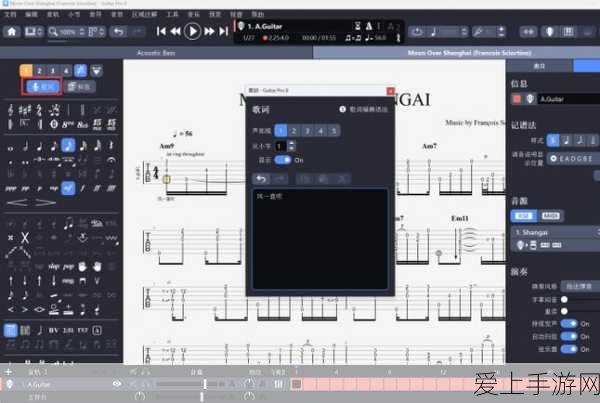
Task: Select lyrics line 1 in the lyrics dialog
Action: [280, 131]
